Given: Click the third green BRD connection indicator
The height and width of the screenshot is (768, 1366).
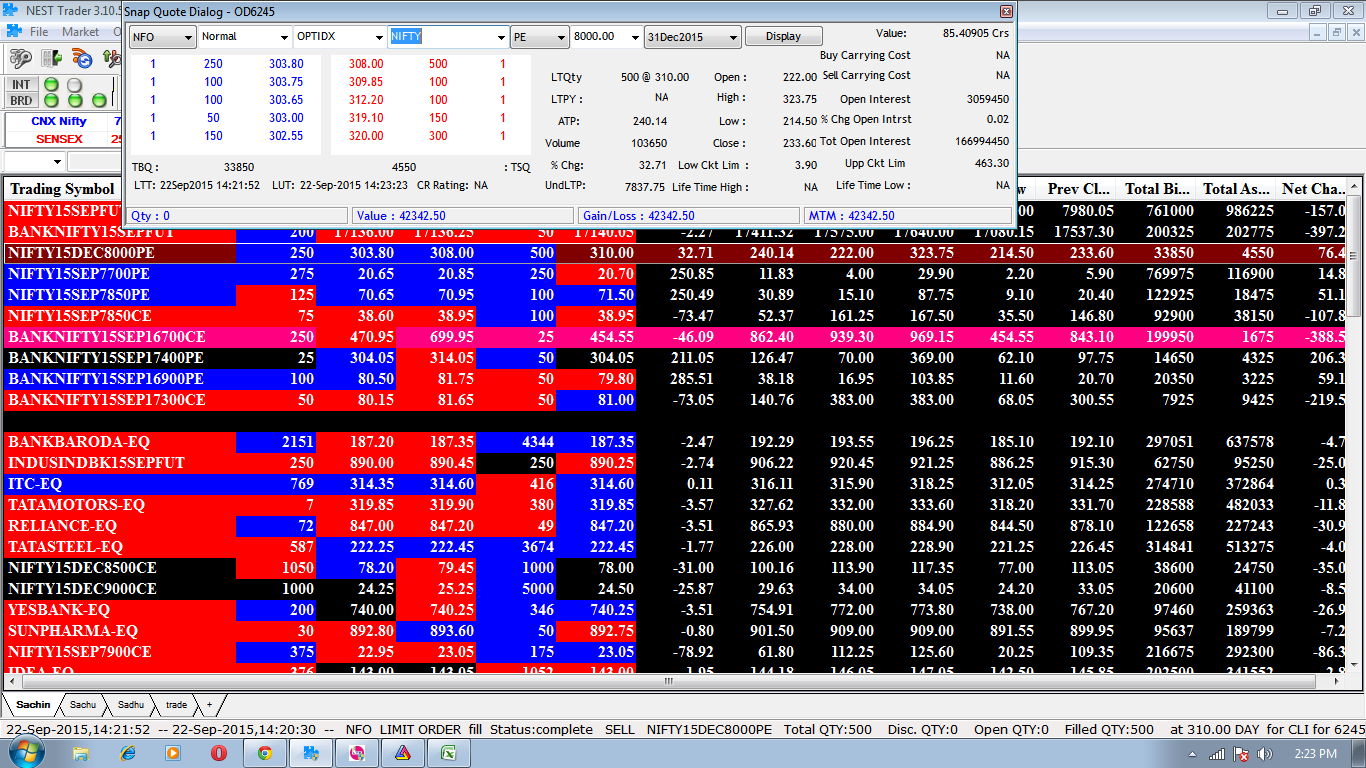Looking at the screenshot, I should tap(99, 101).
